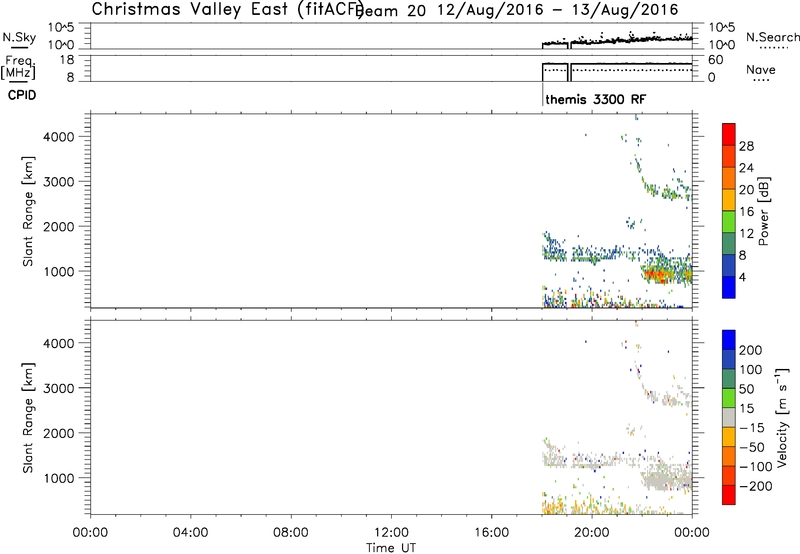
Task: Pick the red bottom segment of velocity colorbar
Action: [729, 495]
